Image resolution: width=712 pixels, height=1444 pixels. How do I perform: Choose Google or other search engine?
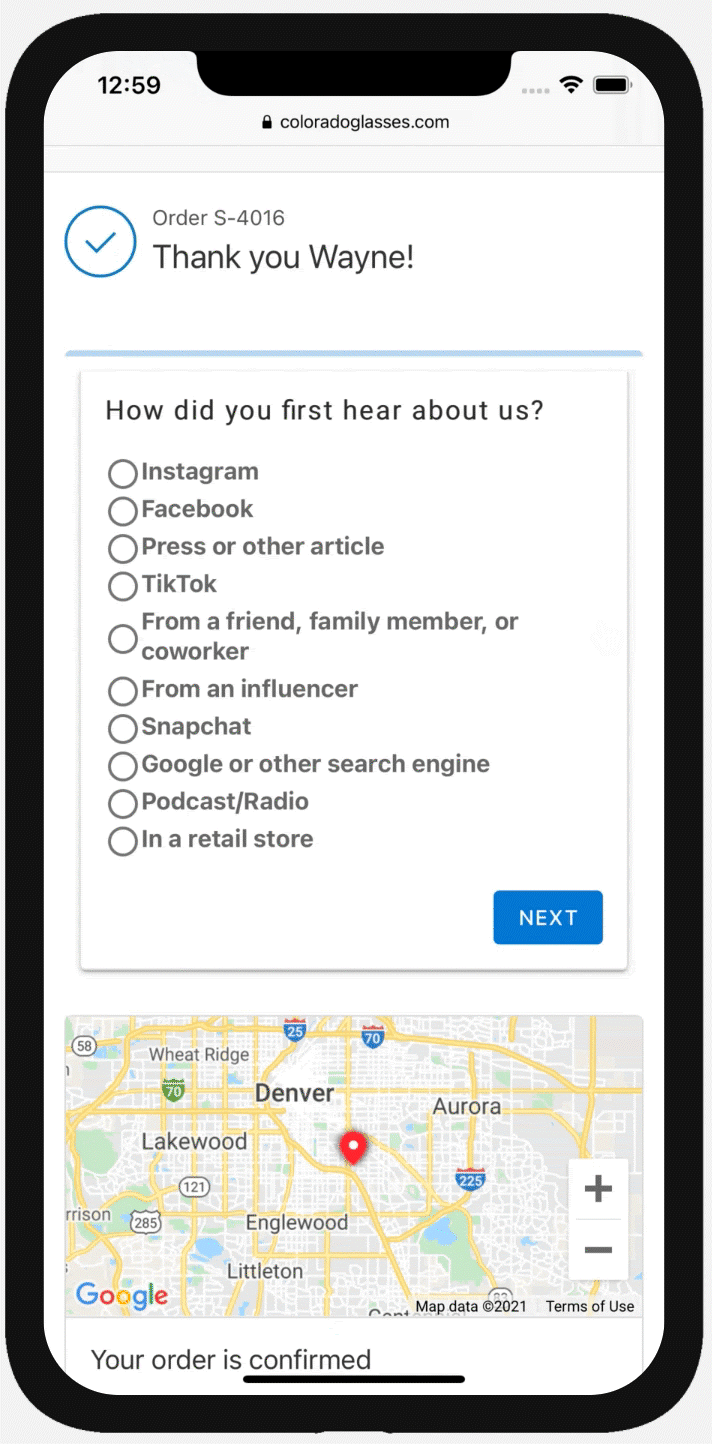(x=122, y=766)
